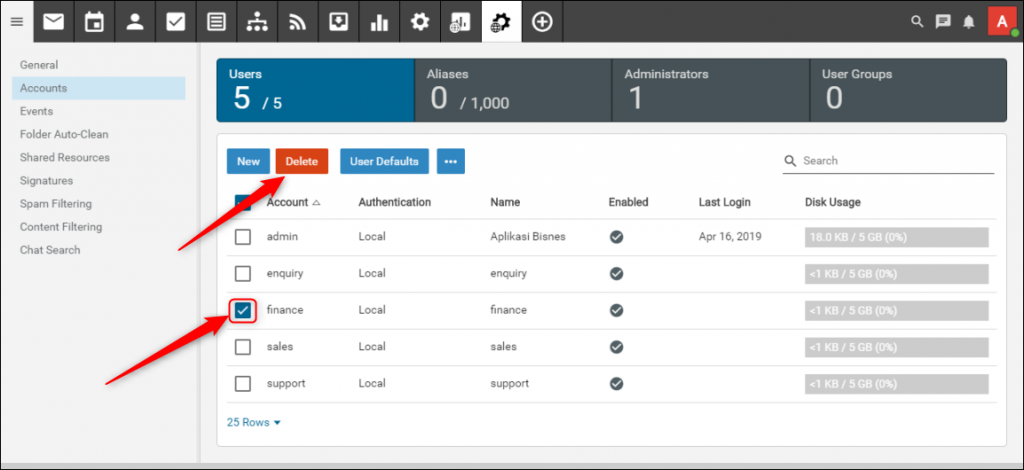Open the more actions ellipsis menu
Viewport: 1024px width, 470px height.
(x=450, y=161)
